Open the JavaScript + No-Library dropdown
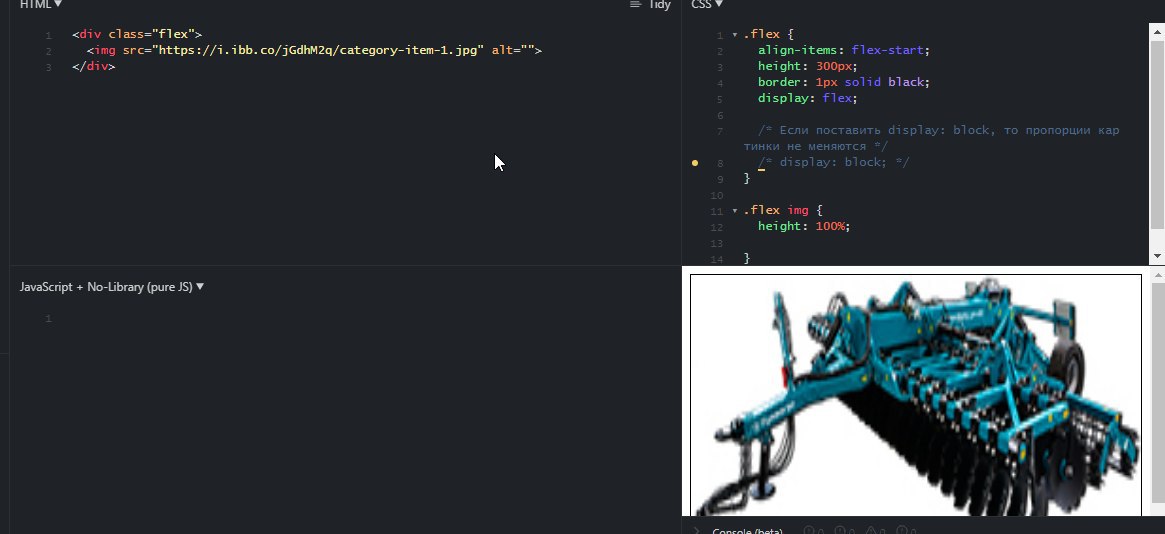This screenshot has height=534, width=1165. coord(111,287)
